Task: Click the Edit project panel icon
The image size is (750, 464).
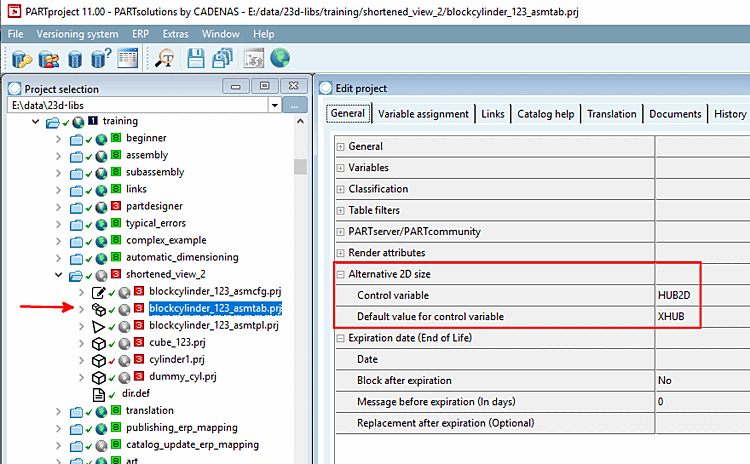Action: coord(326,88)
